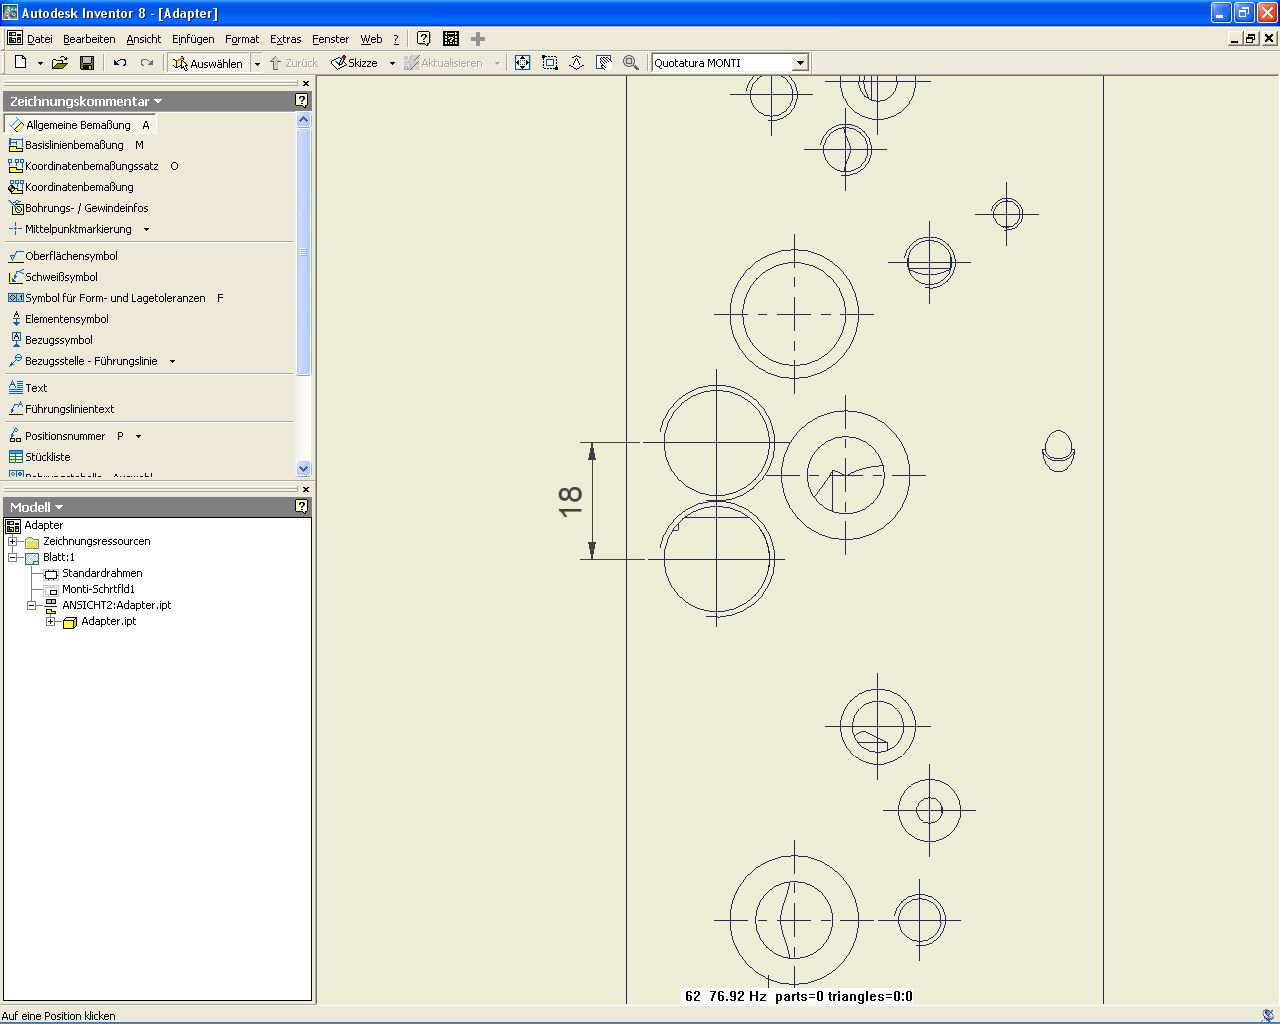The height and width of the screenshot is (1024, 1280).
Task: Click the Auswählen button
Action: click(x=208, y=63)
